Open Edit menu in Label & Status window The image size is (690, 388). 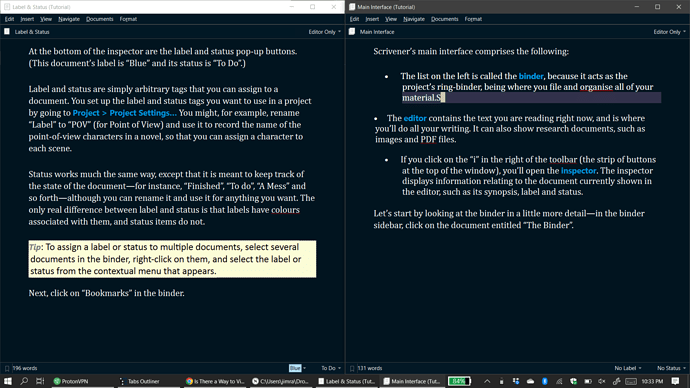[x=9, y=19]
